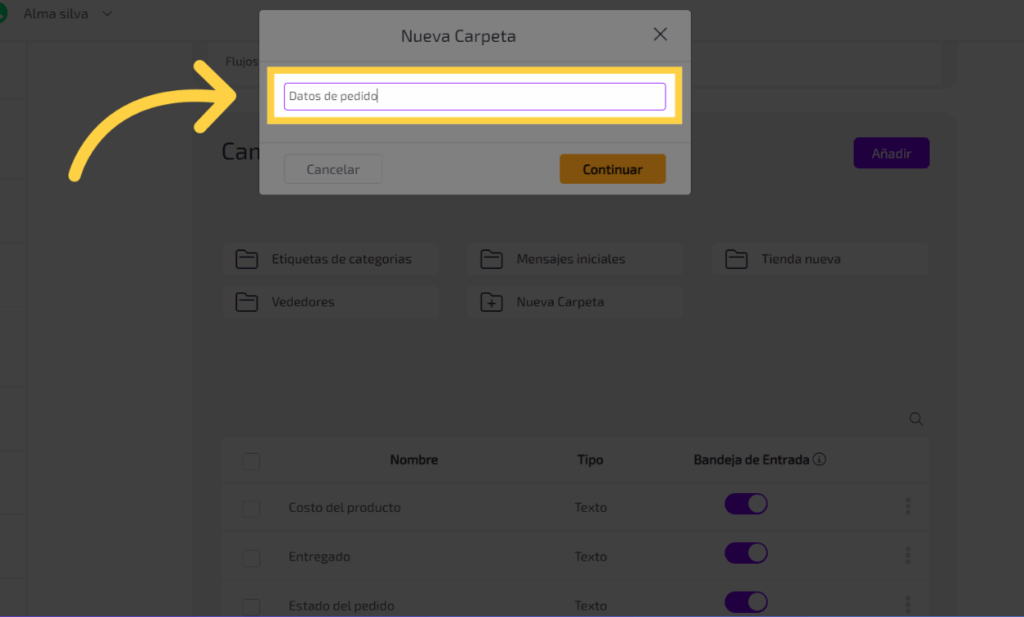This screenshot has width=1024, height=617.
Task: Close the Nueva Carpeta dialog
Action: pyautogui.click(x=660, y=35)
